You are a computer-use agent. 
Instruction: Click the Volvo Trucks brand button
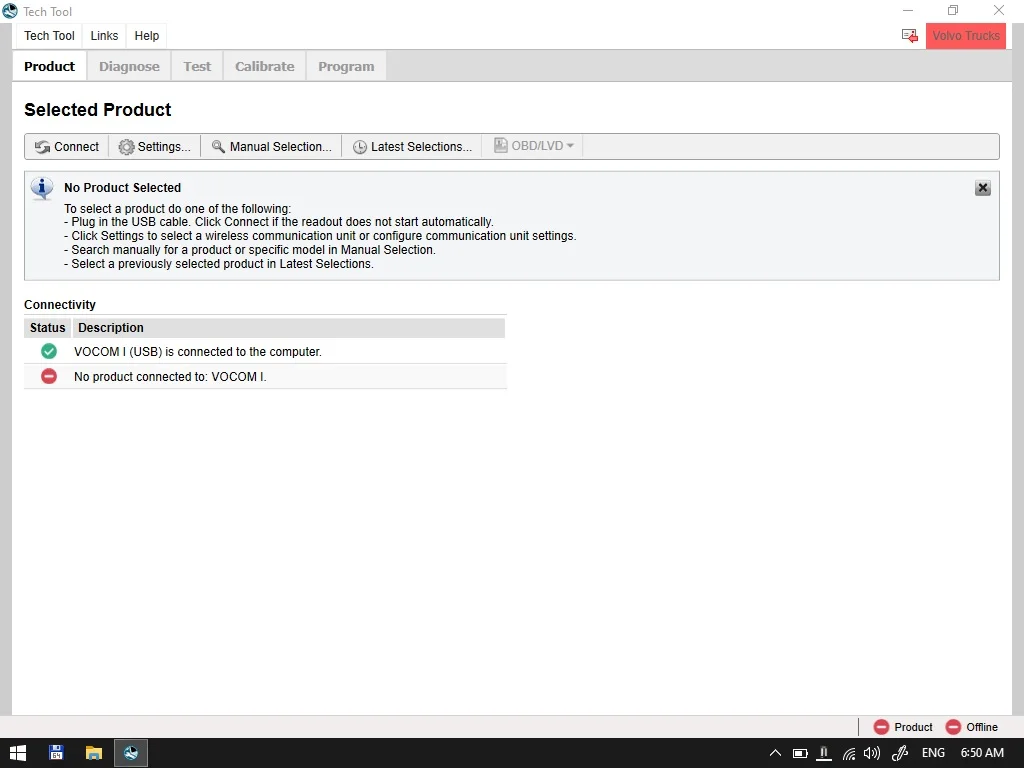[965, 36]
